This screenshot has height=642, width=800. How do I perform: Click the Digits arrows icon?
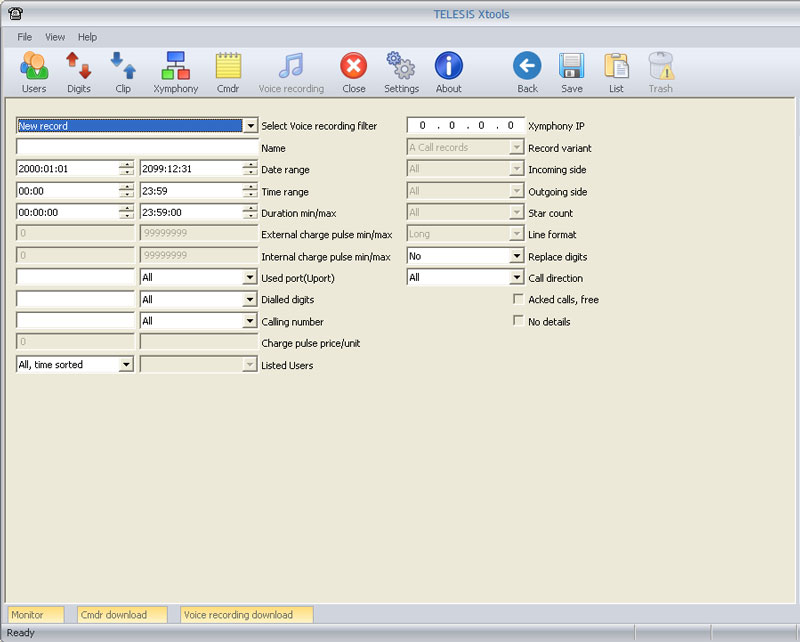pos(79,72)
